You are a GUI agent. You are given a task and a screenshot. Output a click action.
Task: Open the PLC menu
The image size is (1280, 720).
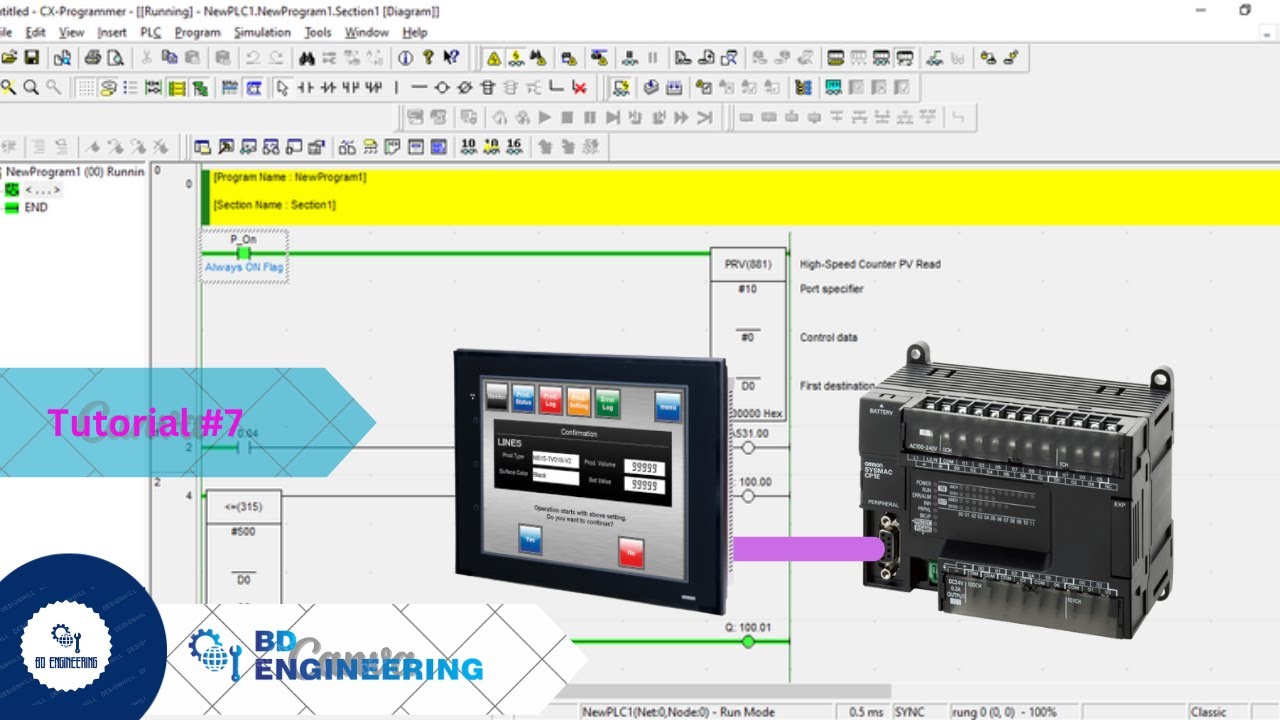click(x=151, y=32)
